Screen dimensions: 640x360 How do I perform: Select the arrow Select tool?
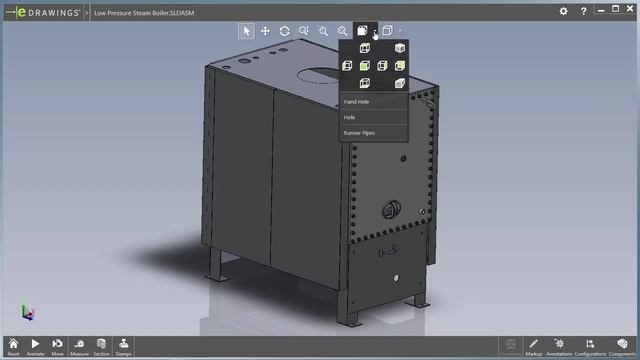coord(246,31)
